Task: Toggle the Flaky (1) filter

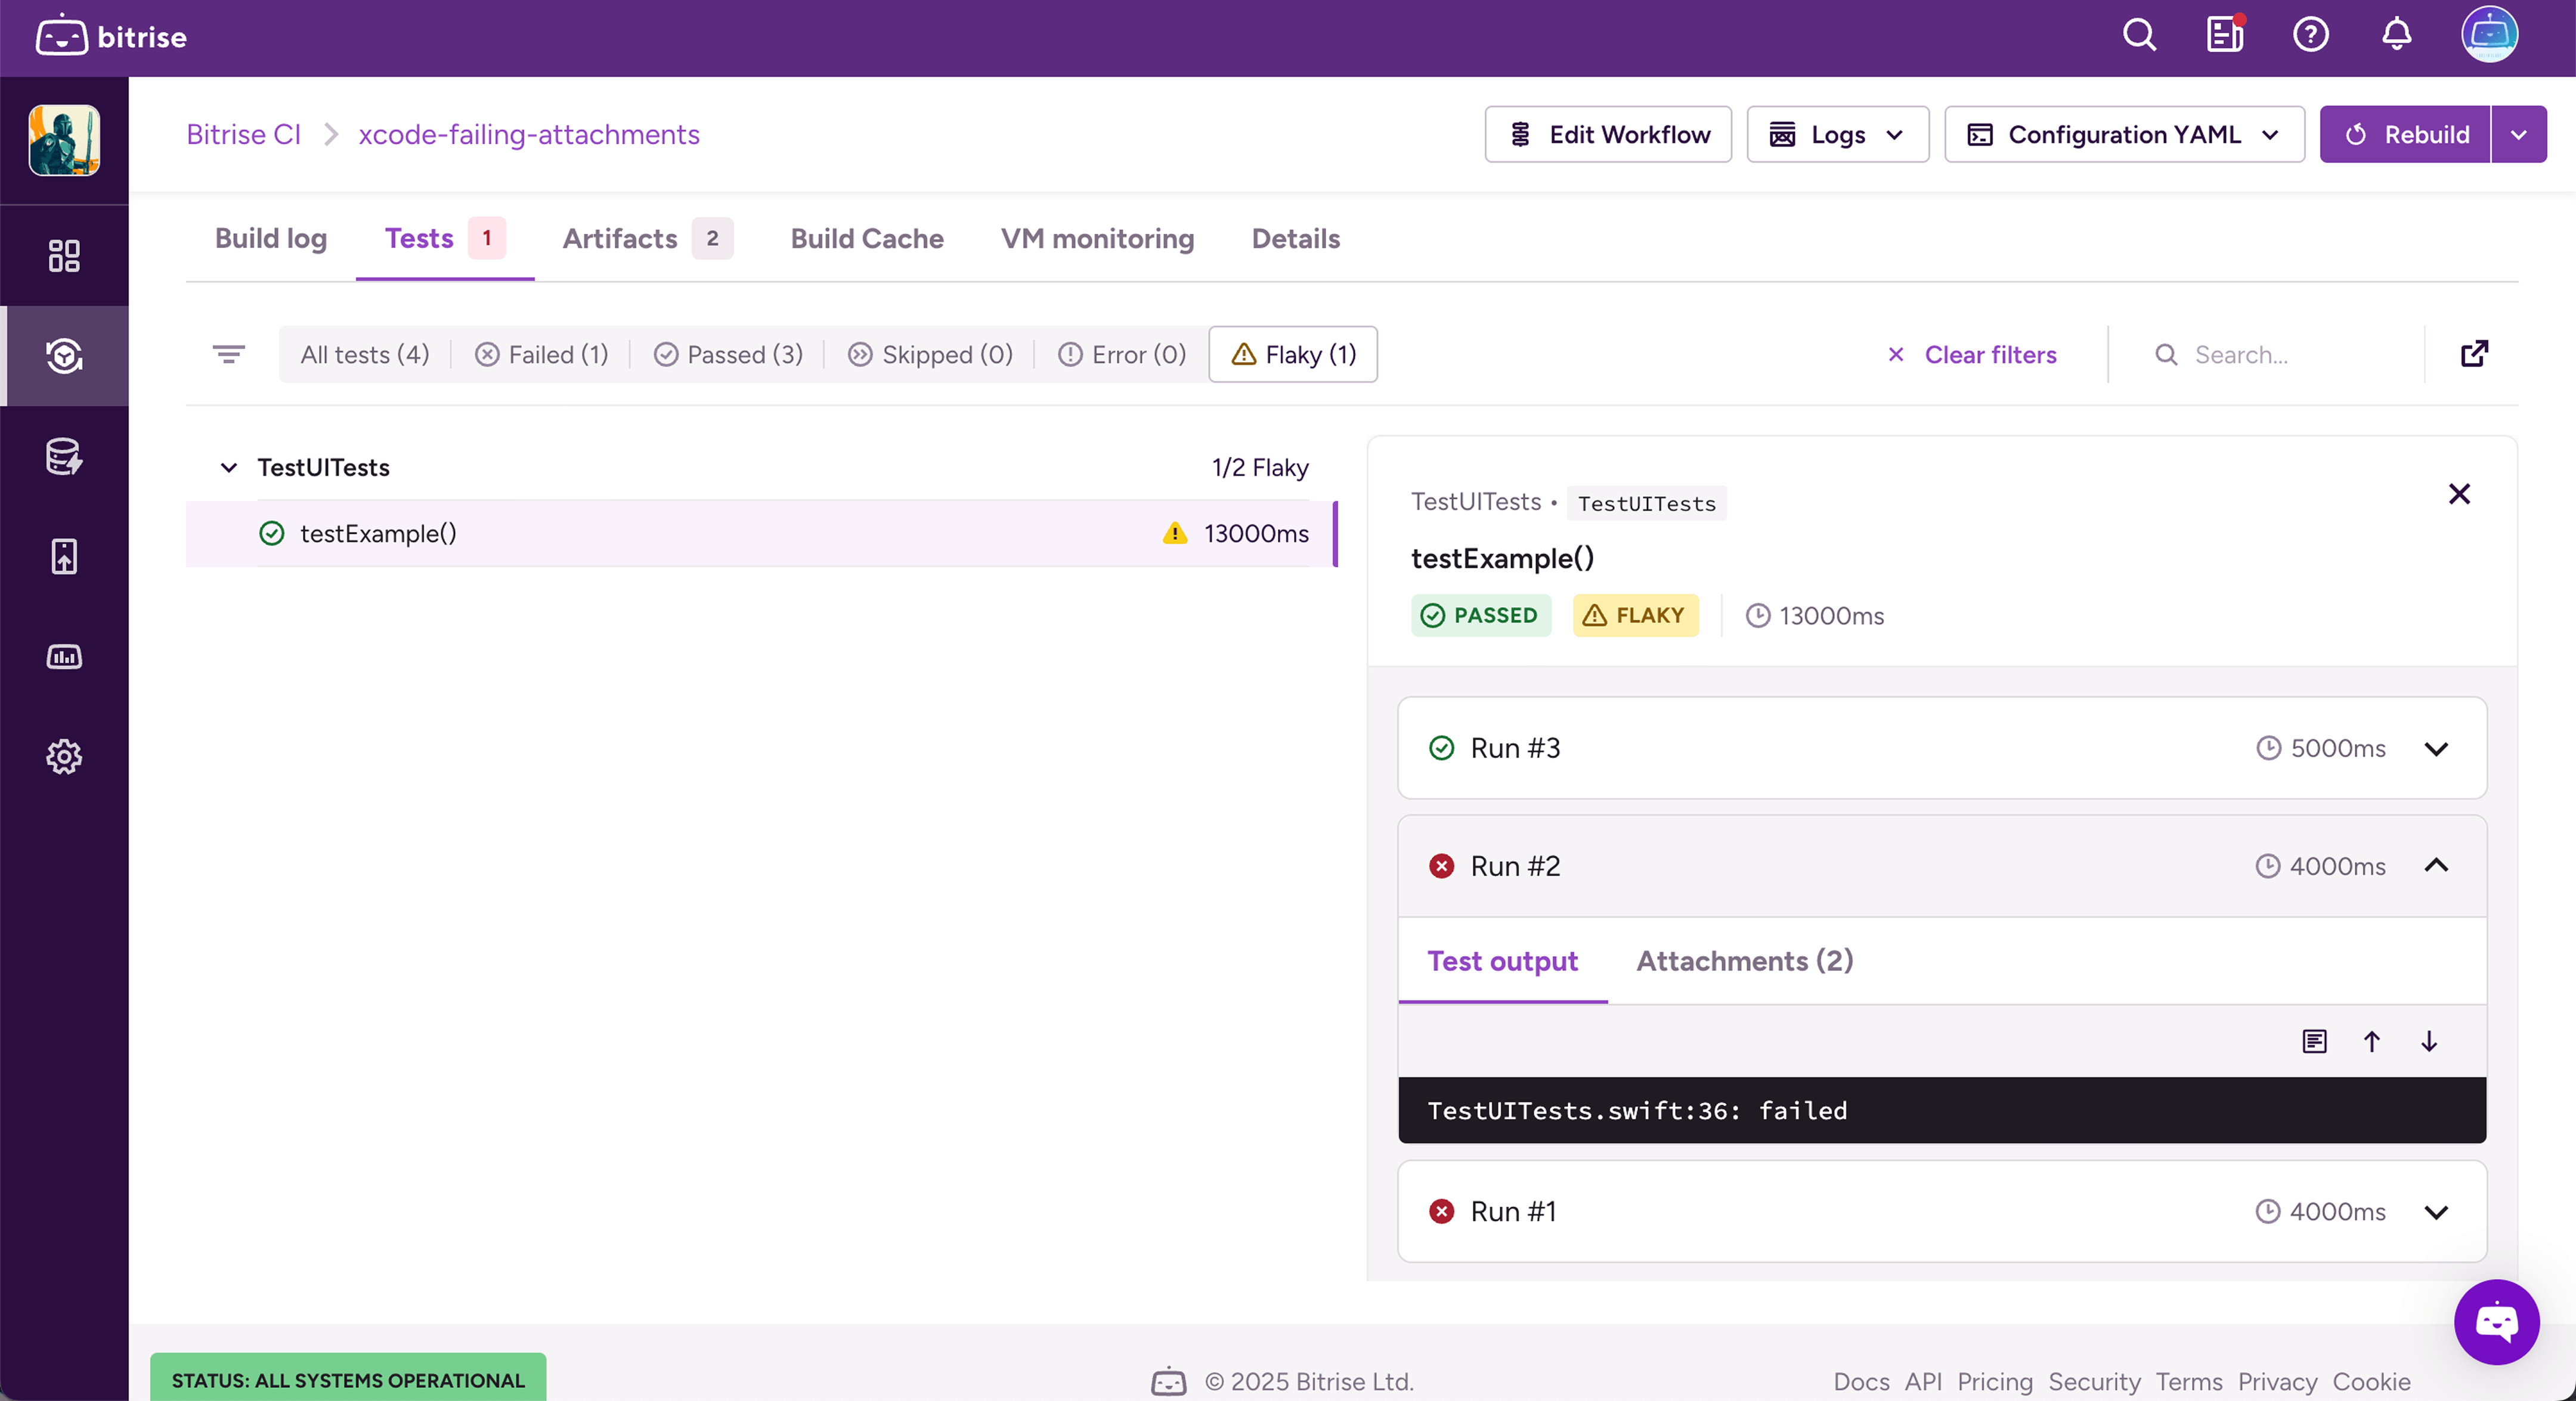Action: tap(1293, 355)
